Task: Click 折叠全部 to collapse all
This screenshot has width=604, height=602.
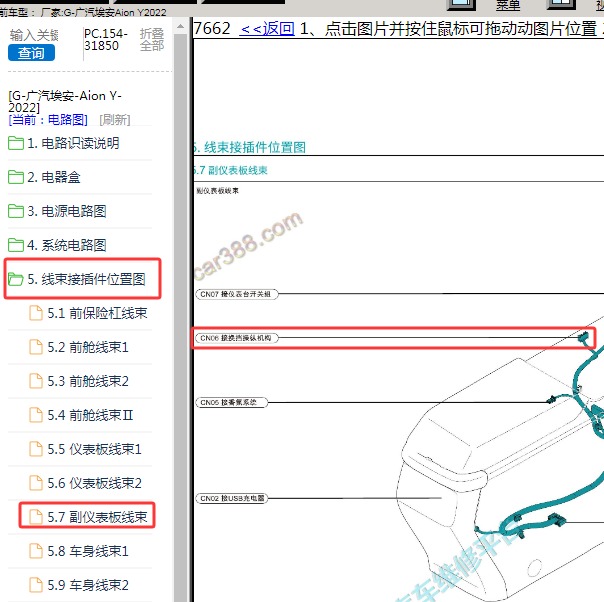Action: click(152, 40)
